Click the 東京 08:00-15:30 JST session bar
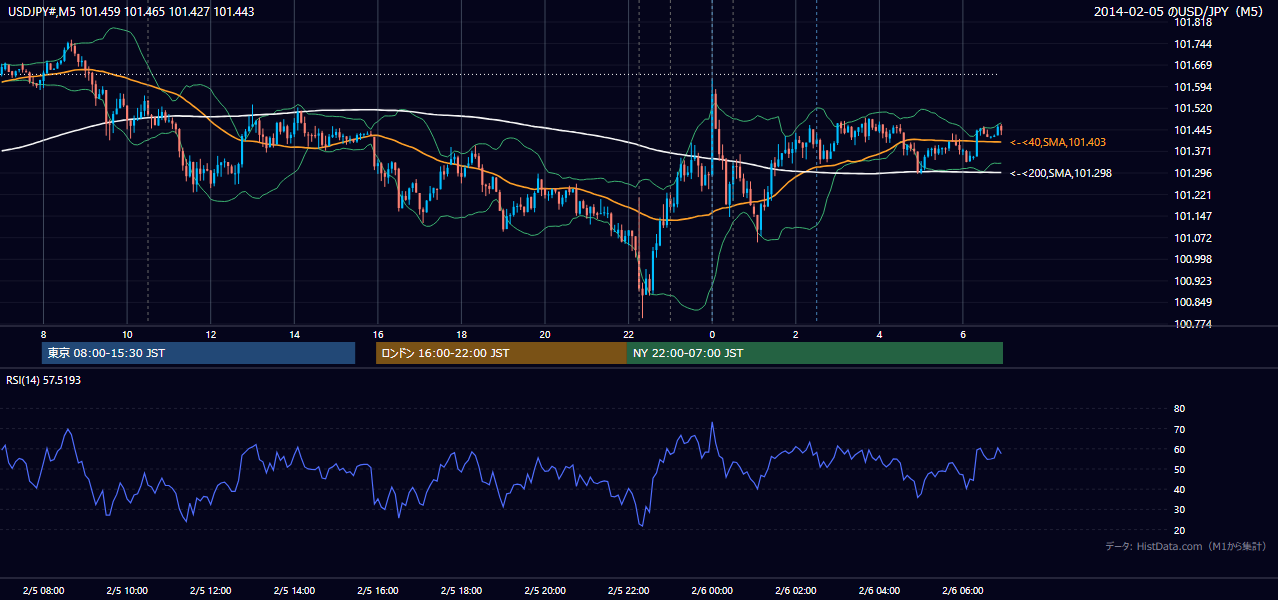 click(x=199, y=353)
